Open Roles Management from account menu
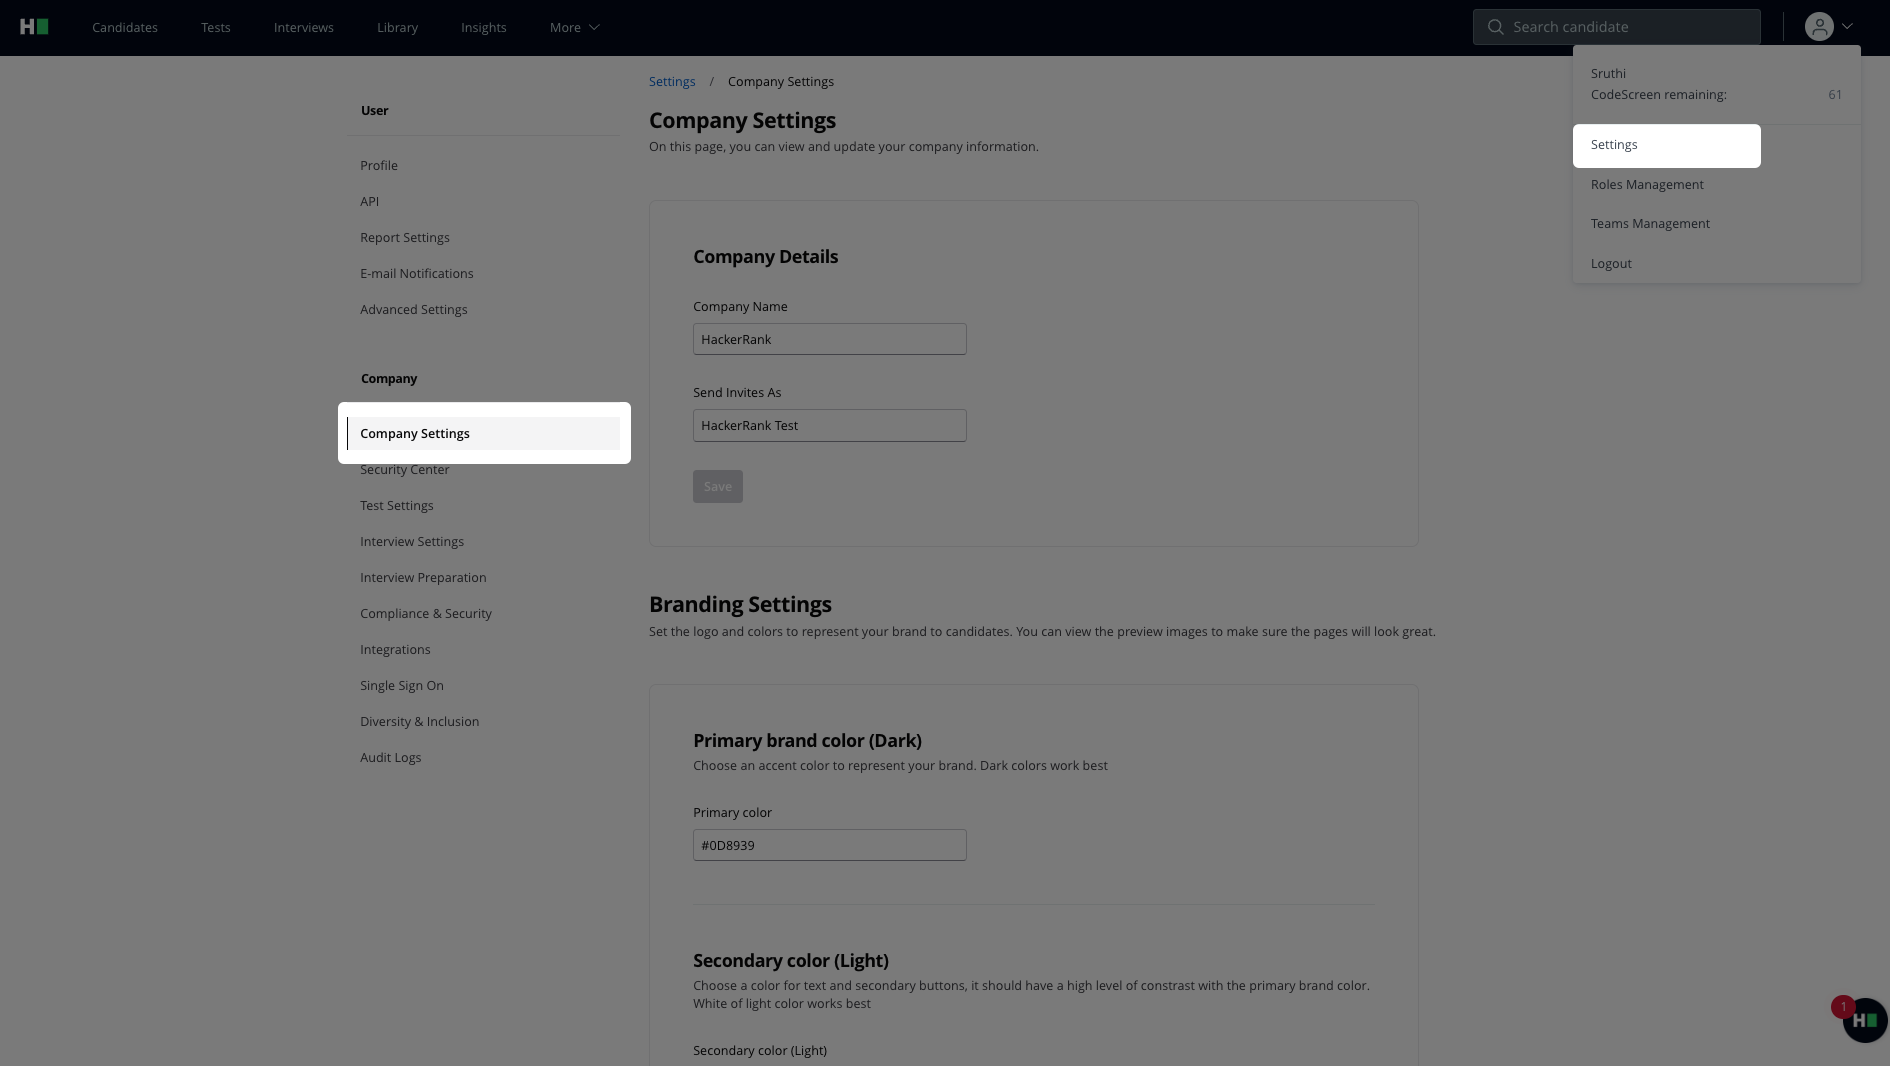 (1647, 185)
